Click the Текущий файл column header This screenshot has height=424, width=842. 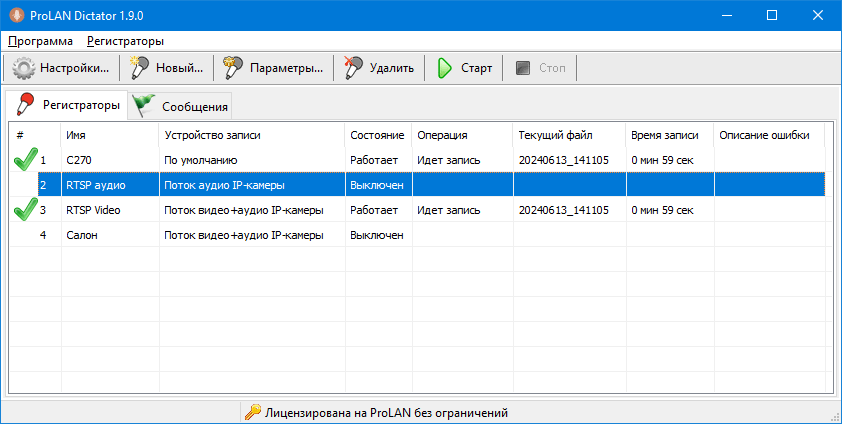tap(555, 135)
